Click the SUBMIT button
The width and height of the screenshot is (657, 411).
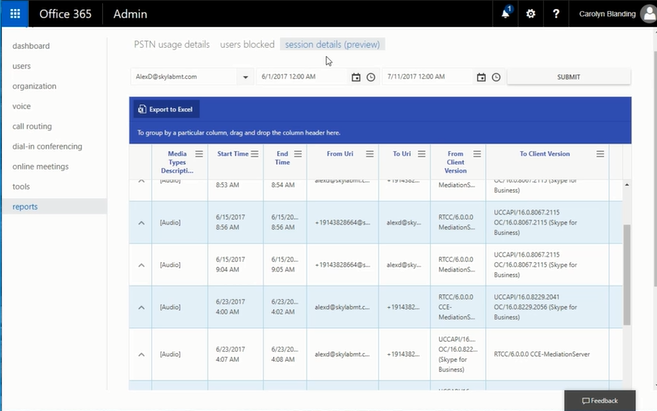pyautogui.click(x=568, y=77)
